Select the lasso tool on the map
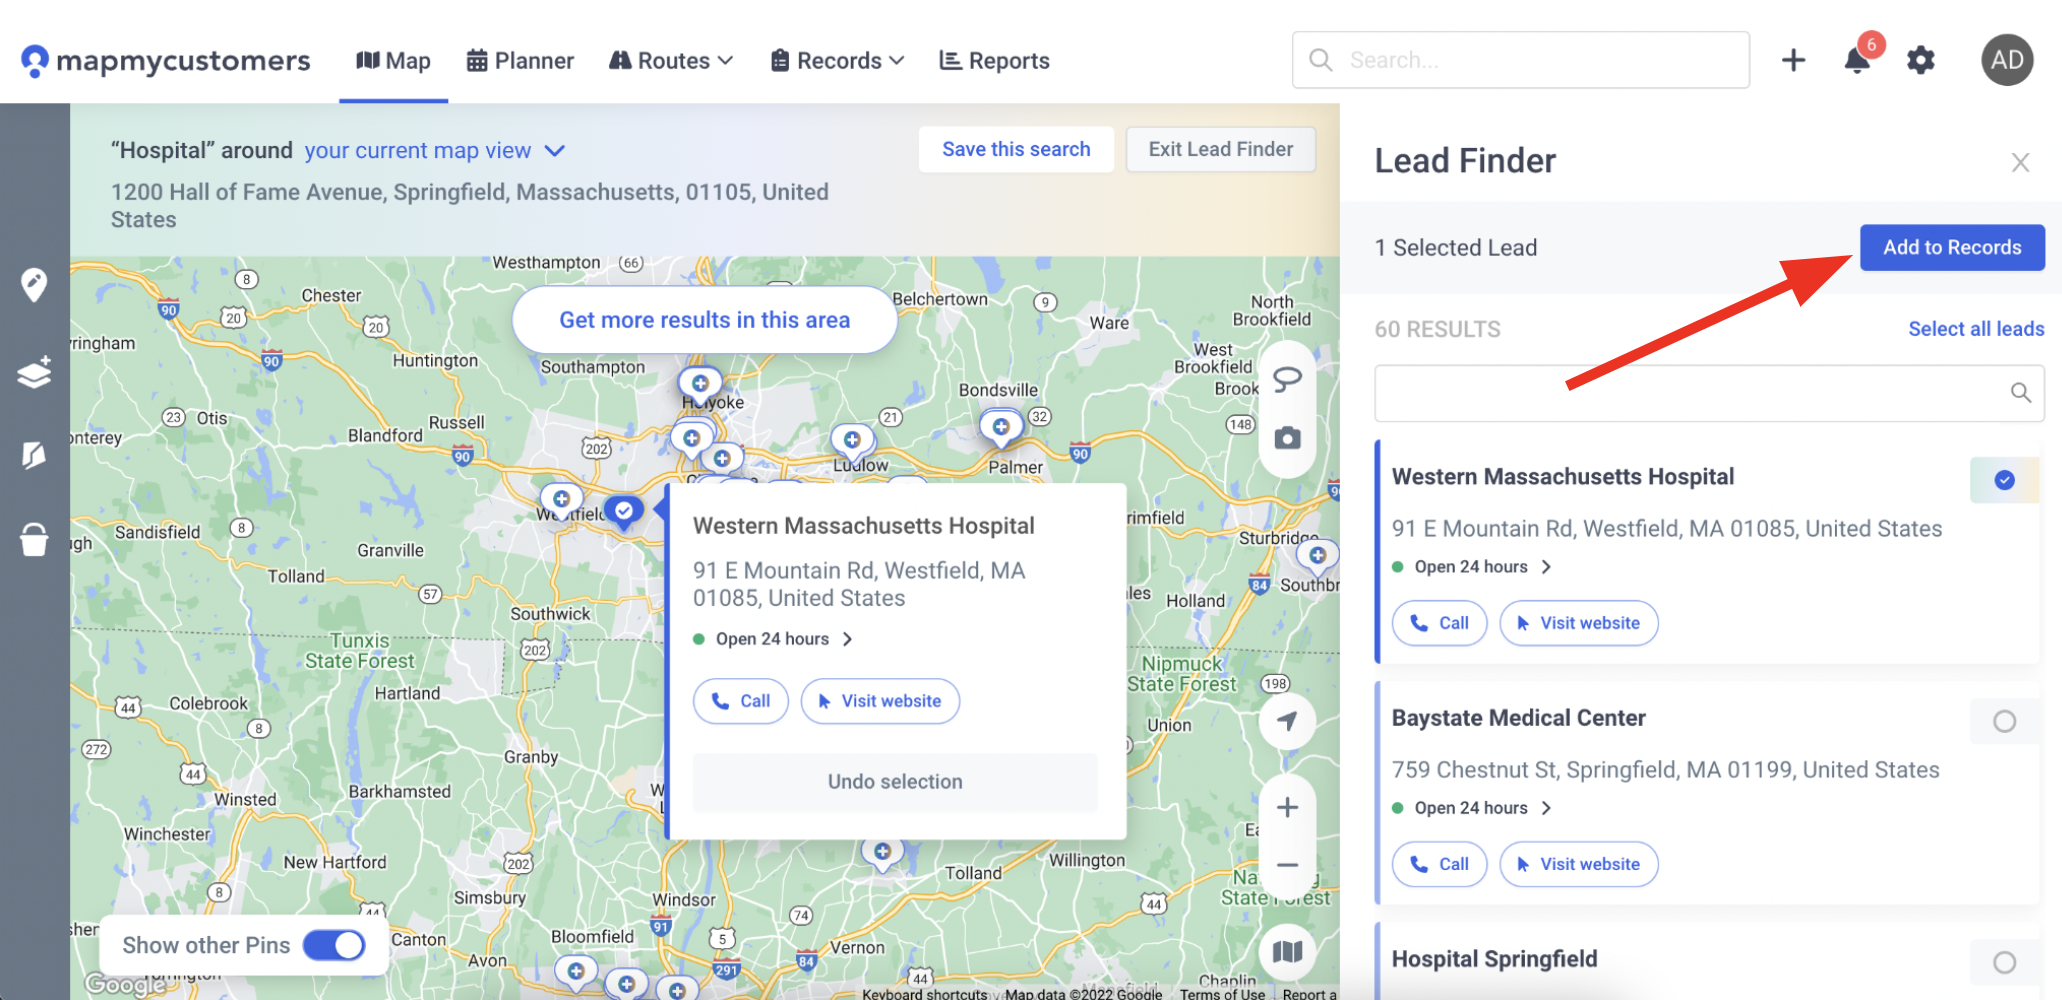This screenshot has width=2062, height=1000. 1287,379
